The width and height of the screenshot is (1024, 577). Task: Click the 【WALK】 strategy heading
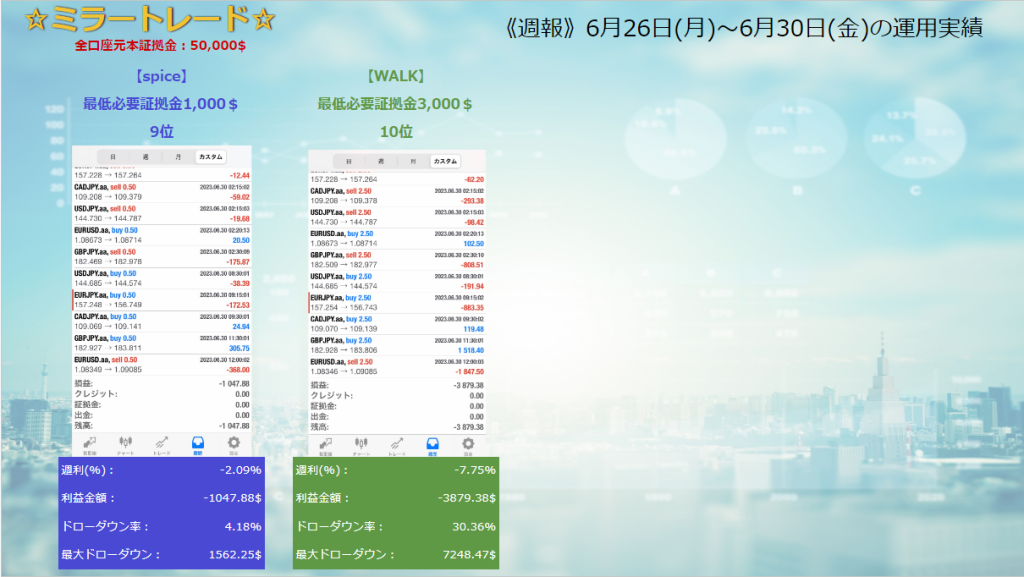point(396,75)
